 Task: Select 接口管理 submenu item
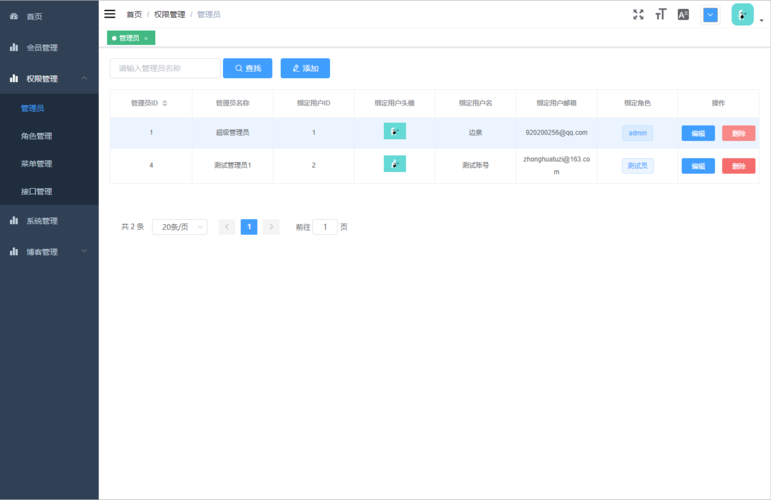click(49, 191)
